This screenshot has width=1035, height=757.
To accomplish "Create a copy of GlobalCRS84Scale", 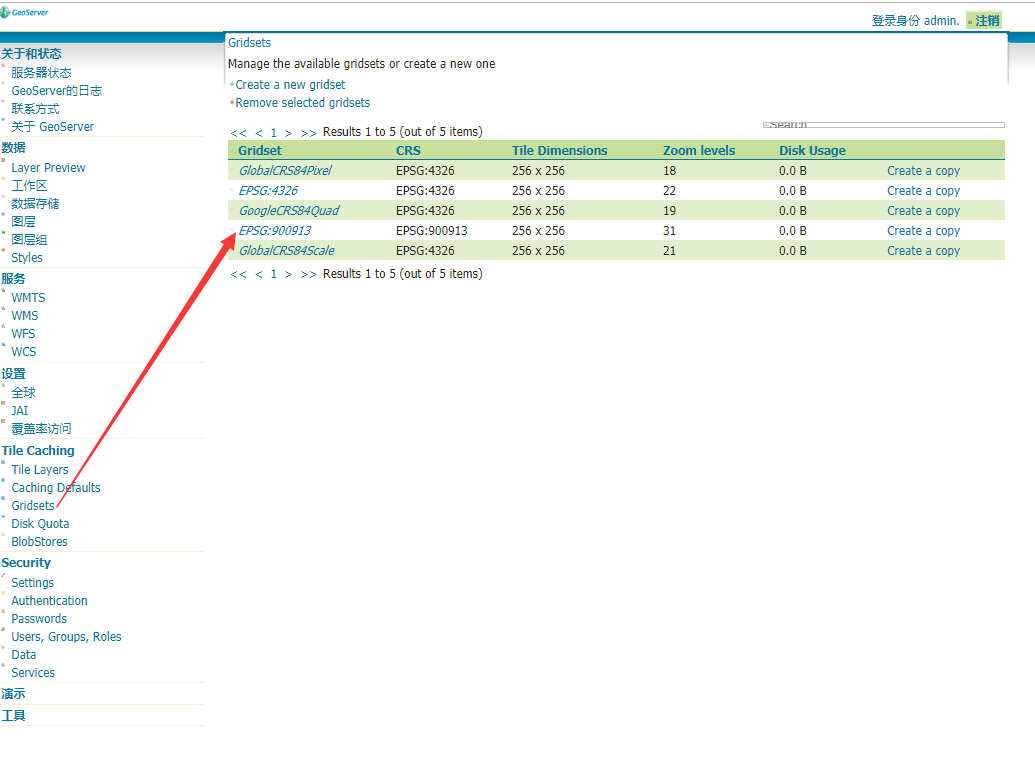I will pyautogui.click(x=923, y=251).
